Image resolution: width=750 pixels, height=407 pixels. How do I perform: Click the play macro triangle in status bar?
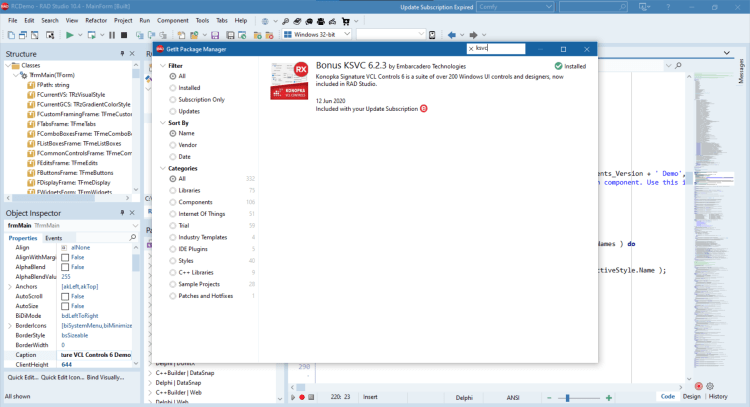click(293, 397)
